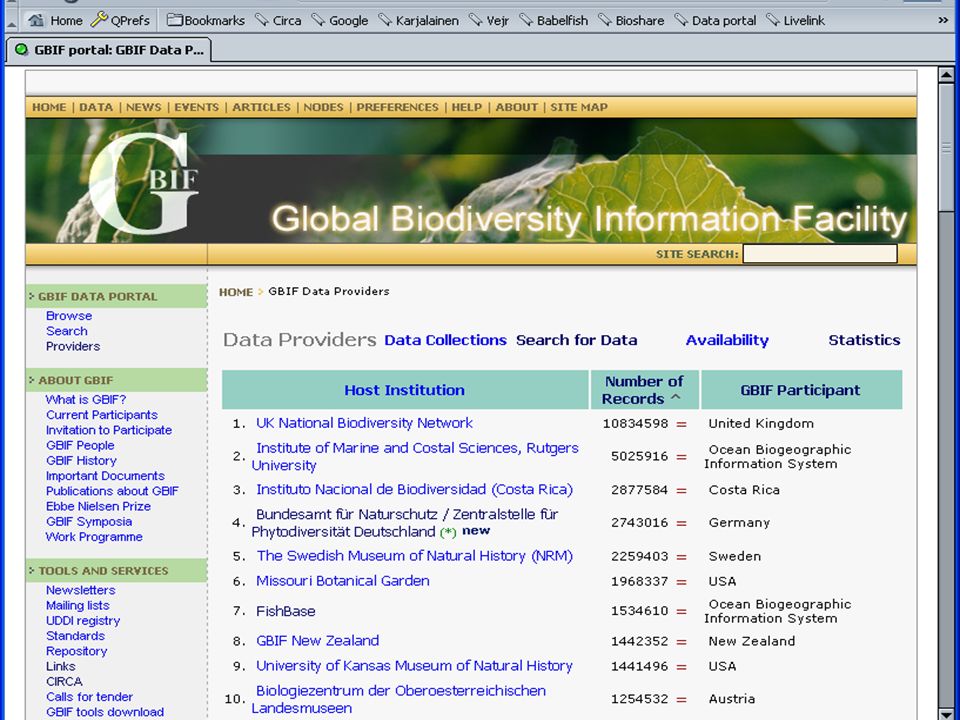Sort by GBIF Participant column header
The height and width of the screenshot is (720, 960).
pyautogui.click(x=800, y=390)
